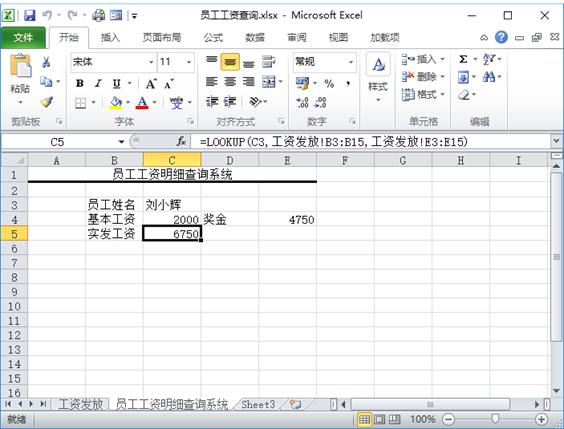Click the Cut scissors icon
Viewport: 564px width, 429px height.
(46, 62)
